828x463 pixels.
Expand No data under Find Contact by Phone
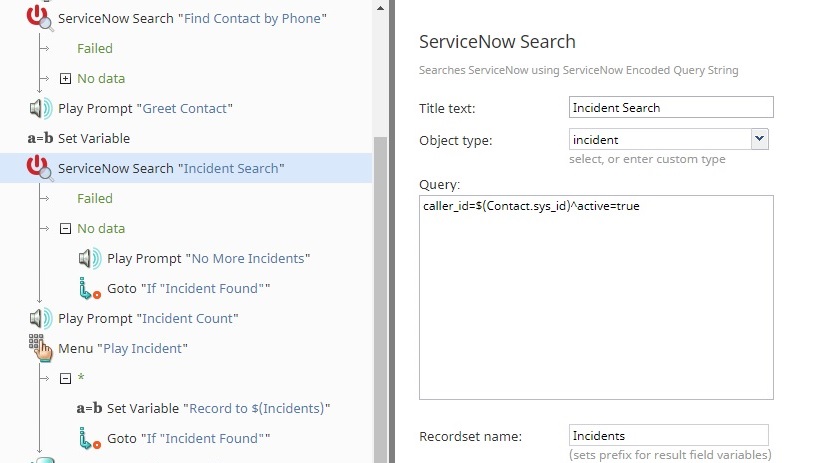[65, 79]
